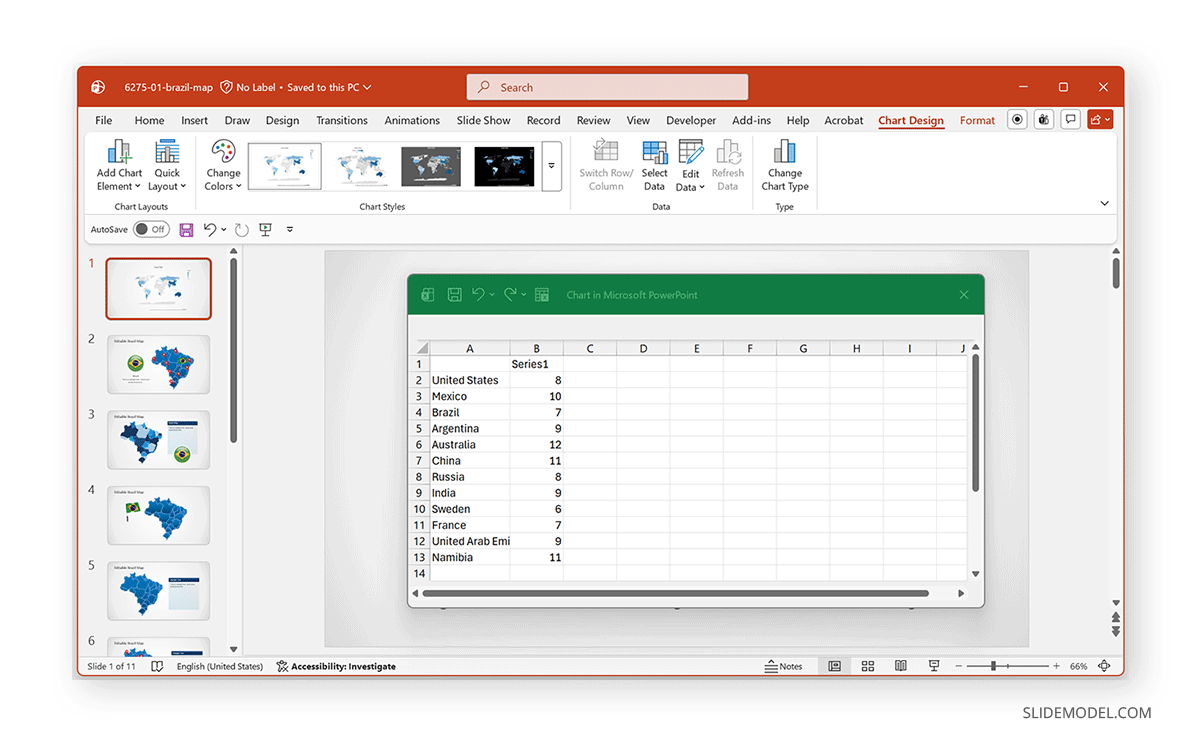1200x743 pixels.
Task: Click the Excel icon in chart data window
Action: coord(428,295)
